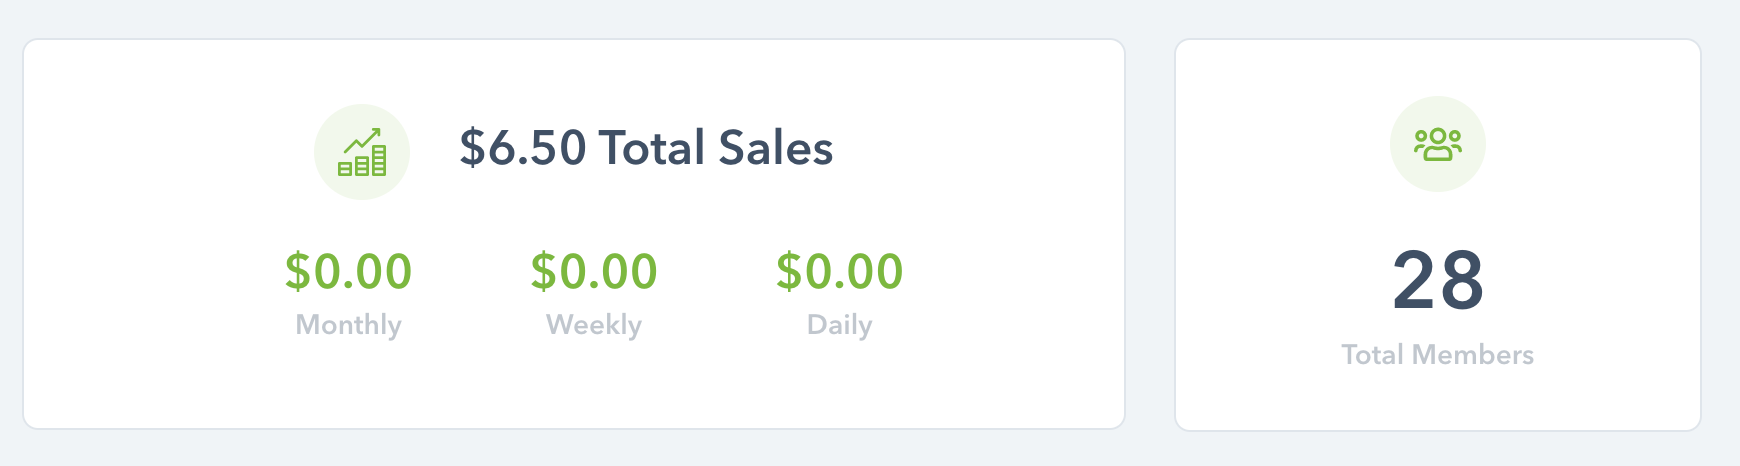This screenshot has width=1740, height=466.
Task: Click the $0.00 amount above Daily
Action: [840, 271]
